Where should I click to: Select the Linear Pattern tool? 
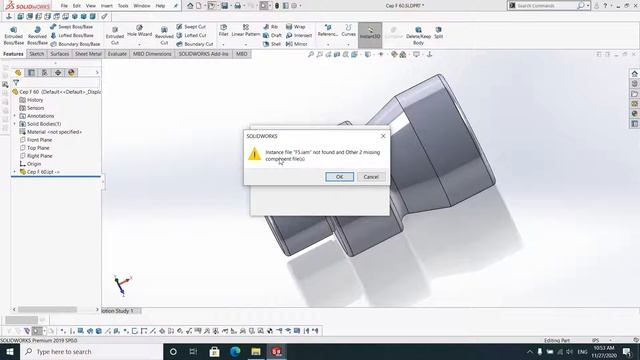[x=246, y=30]
